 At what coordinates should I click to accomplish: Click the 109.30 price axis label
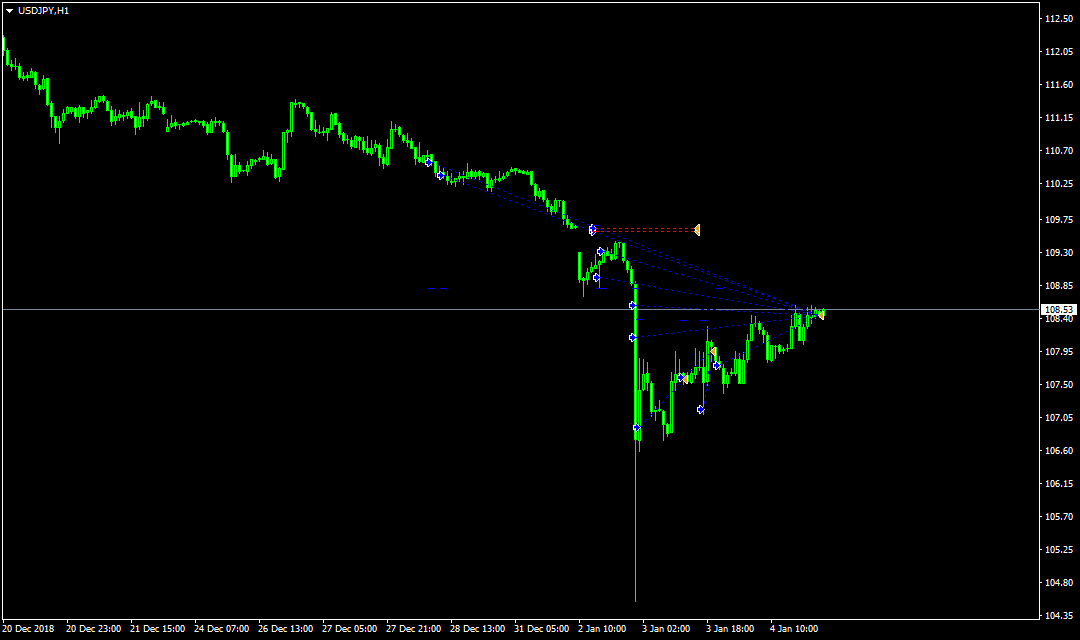click(x=1059, y=253)
